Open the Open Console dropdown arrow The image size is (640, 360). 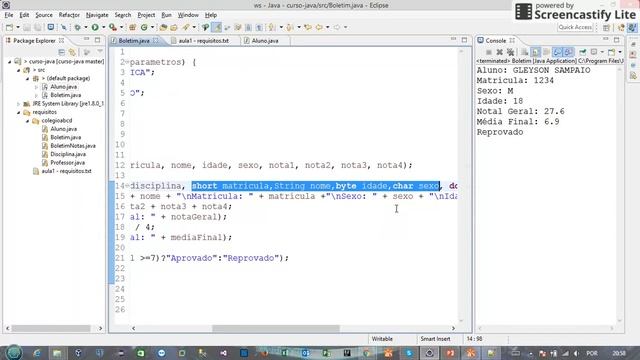tap(620, 52)
